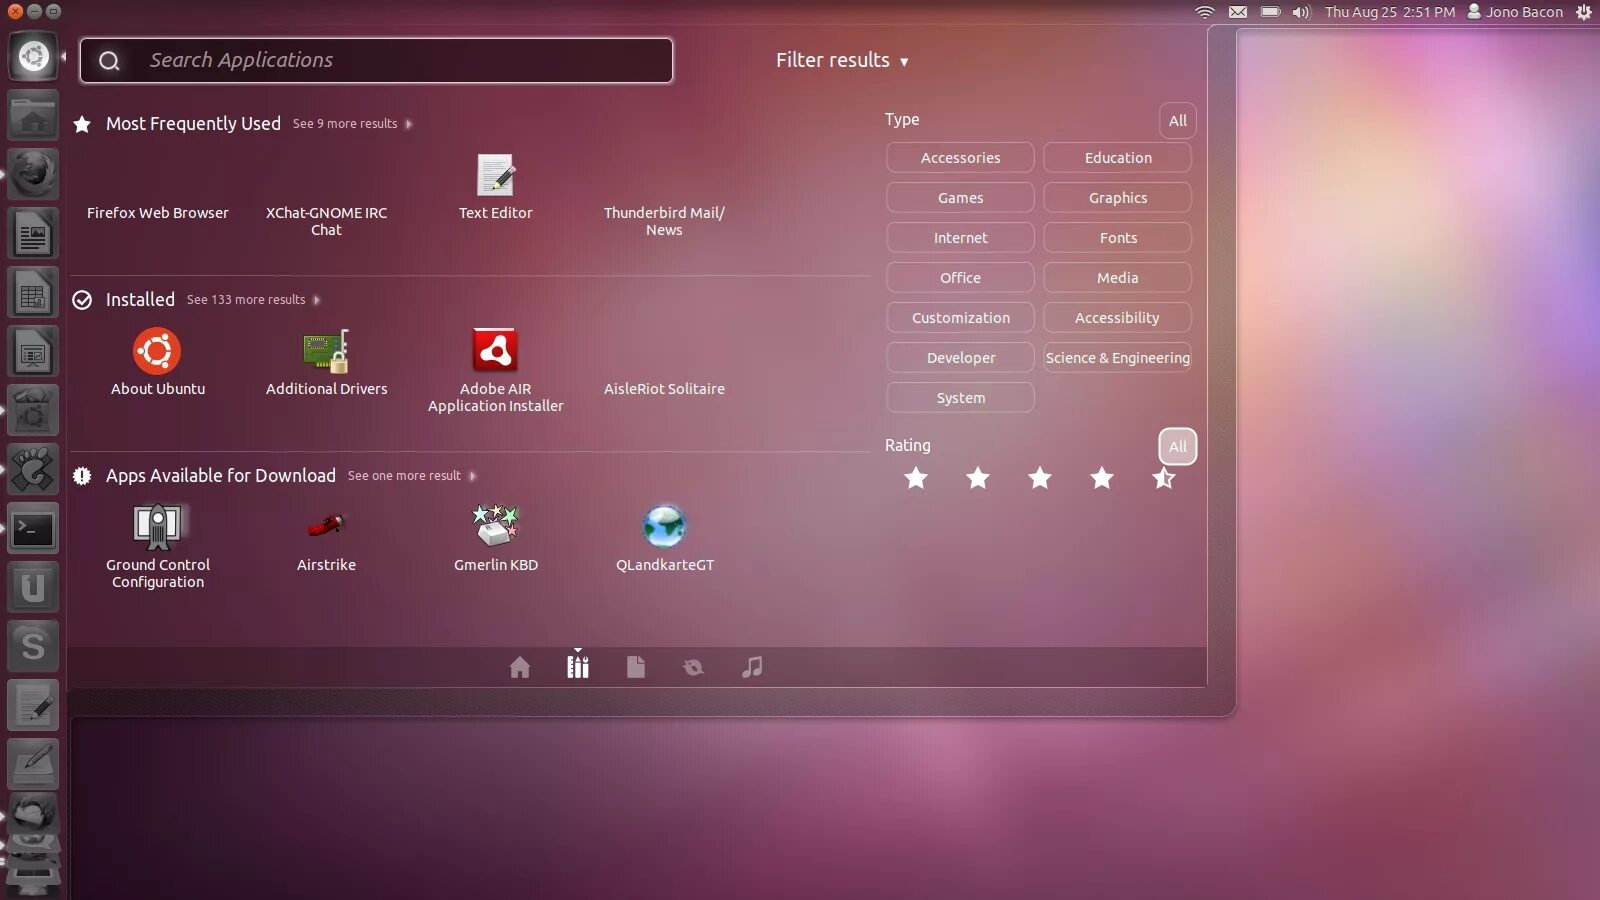Open Ubuntu One from the launcher
The width and height of the screenshot is (1600, 900).
[33, 588]
